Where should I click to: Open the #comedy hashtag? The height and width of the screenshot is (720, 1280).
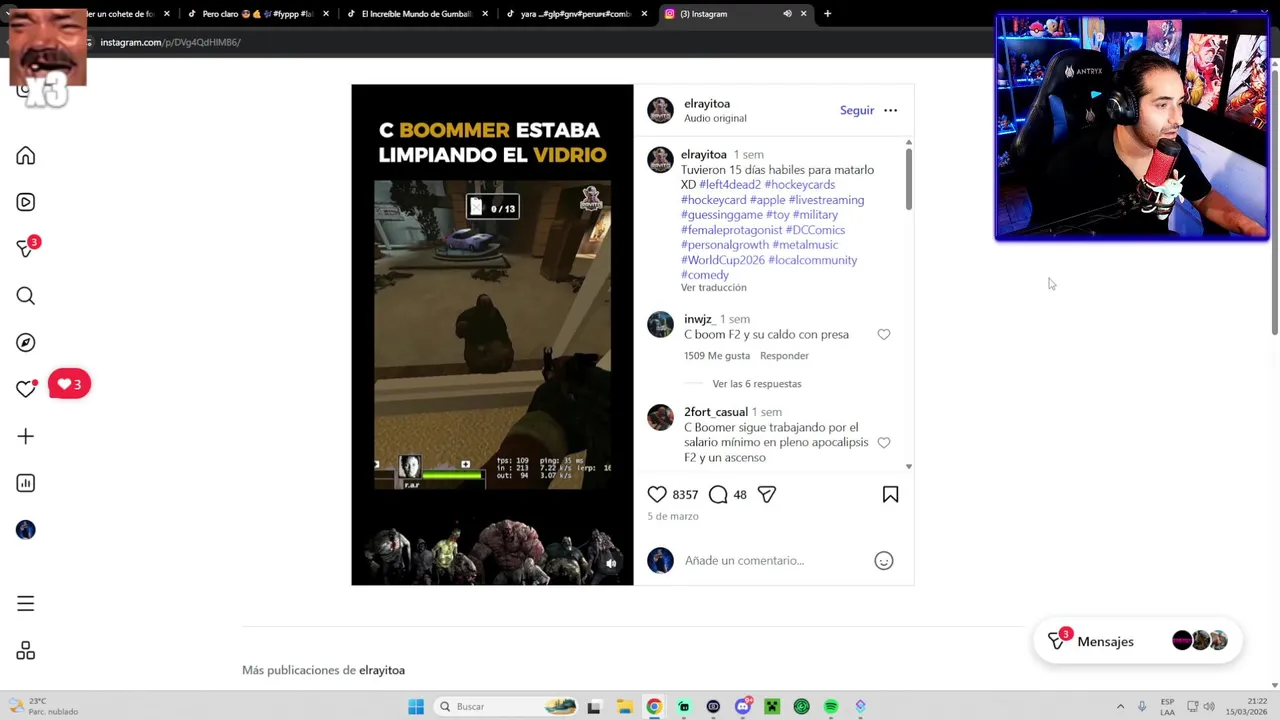pyautogui.click(x=705, y=275)
